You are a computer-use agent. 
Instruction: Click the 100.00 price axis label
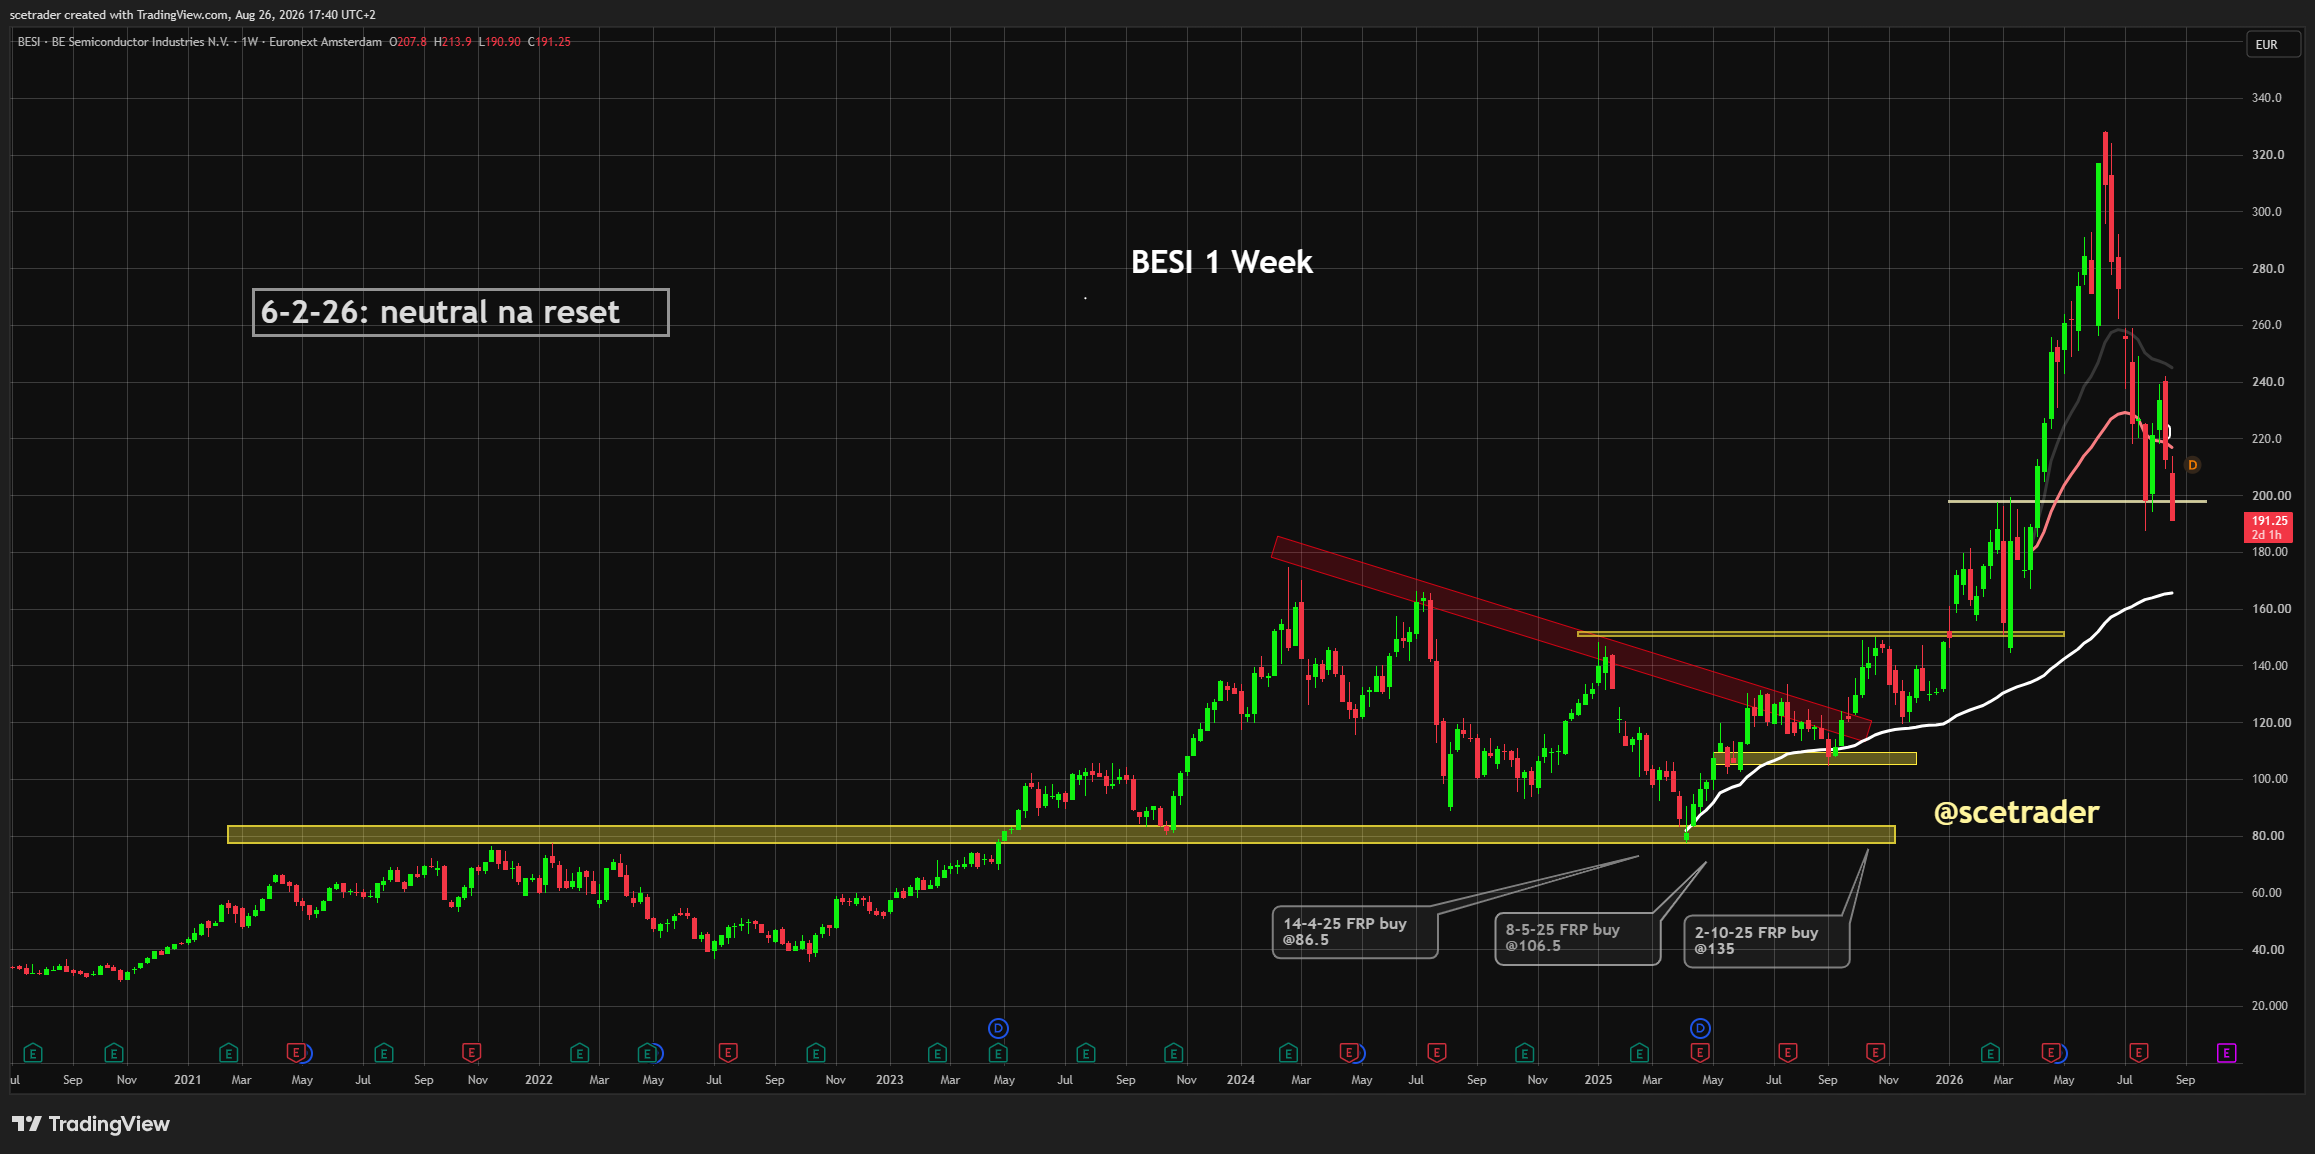coord(2270,779)
